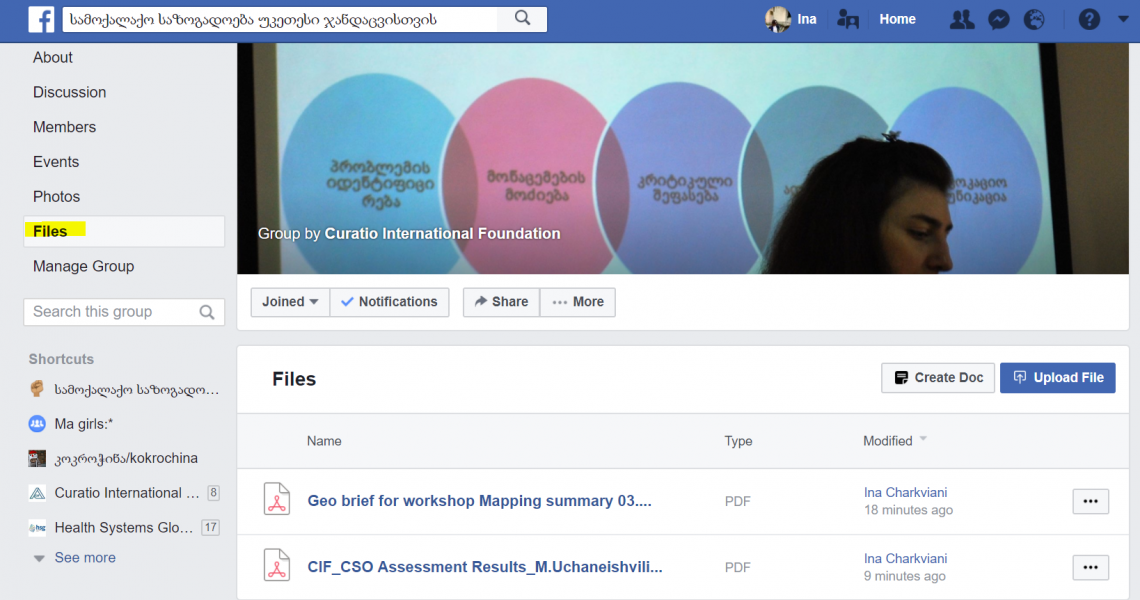Click Ina Charkviani on Geo brief row
This screenshot has width=1140, height=600.
tap(905, 492)
